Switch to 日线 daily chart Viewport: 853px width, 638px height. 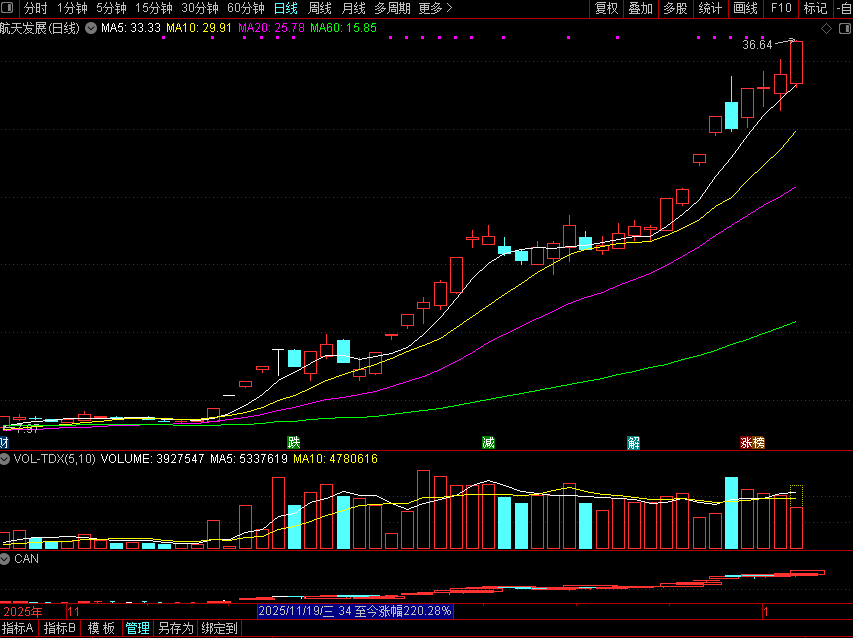286,9
